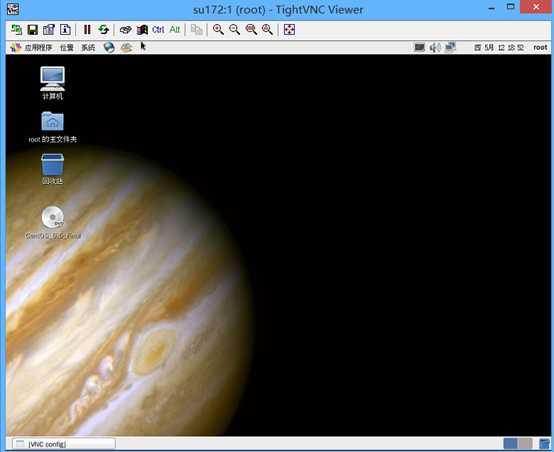Click the Zoom in magnifier
The width and height of the screenshot is (554, 452).
click(x=218, y=30)
